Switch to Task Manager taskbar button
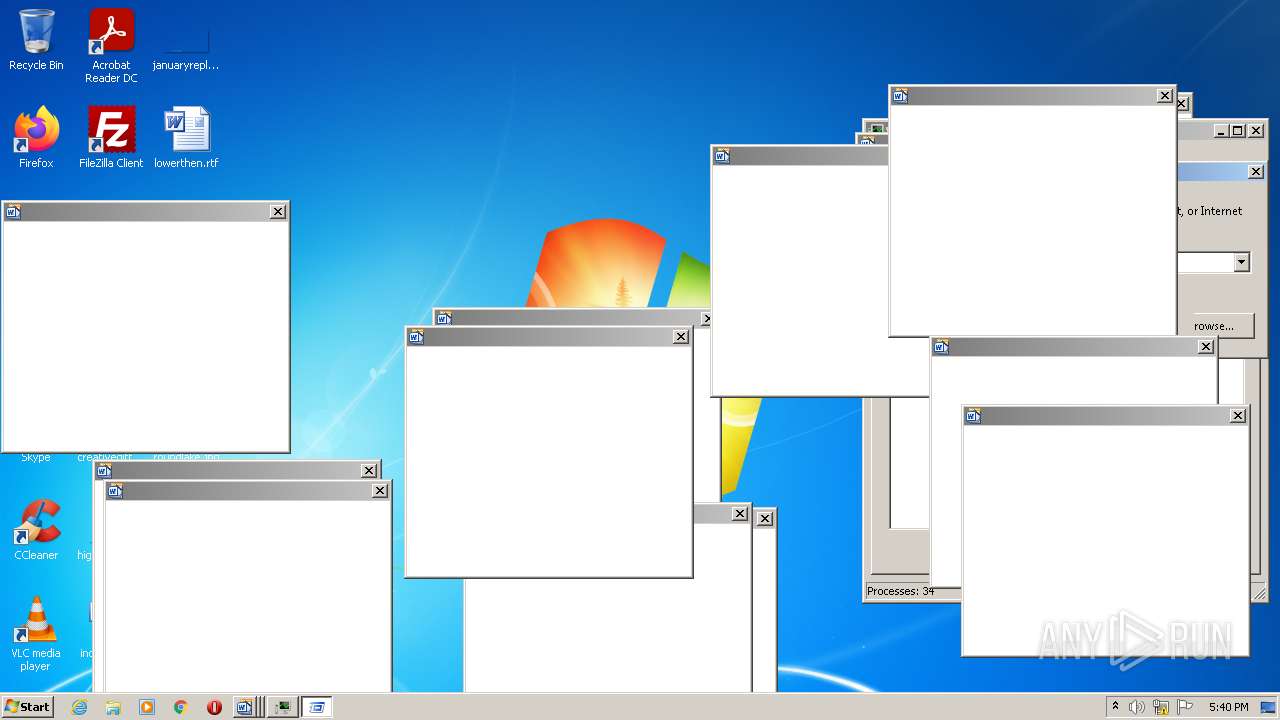This screenshot has width=1280, height=720. tap(284, 707)
